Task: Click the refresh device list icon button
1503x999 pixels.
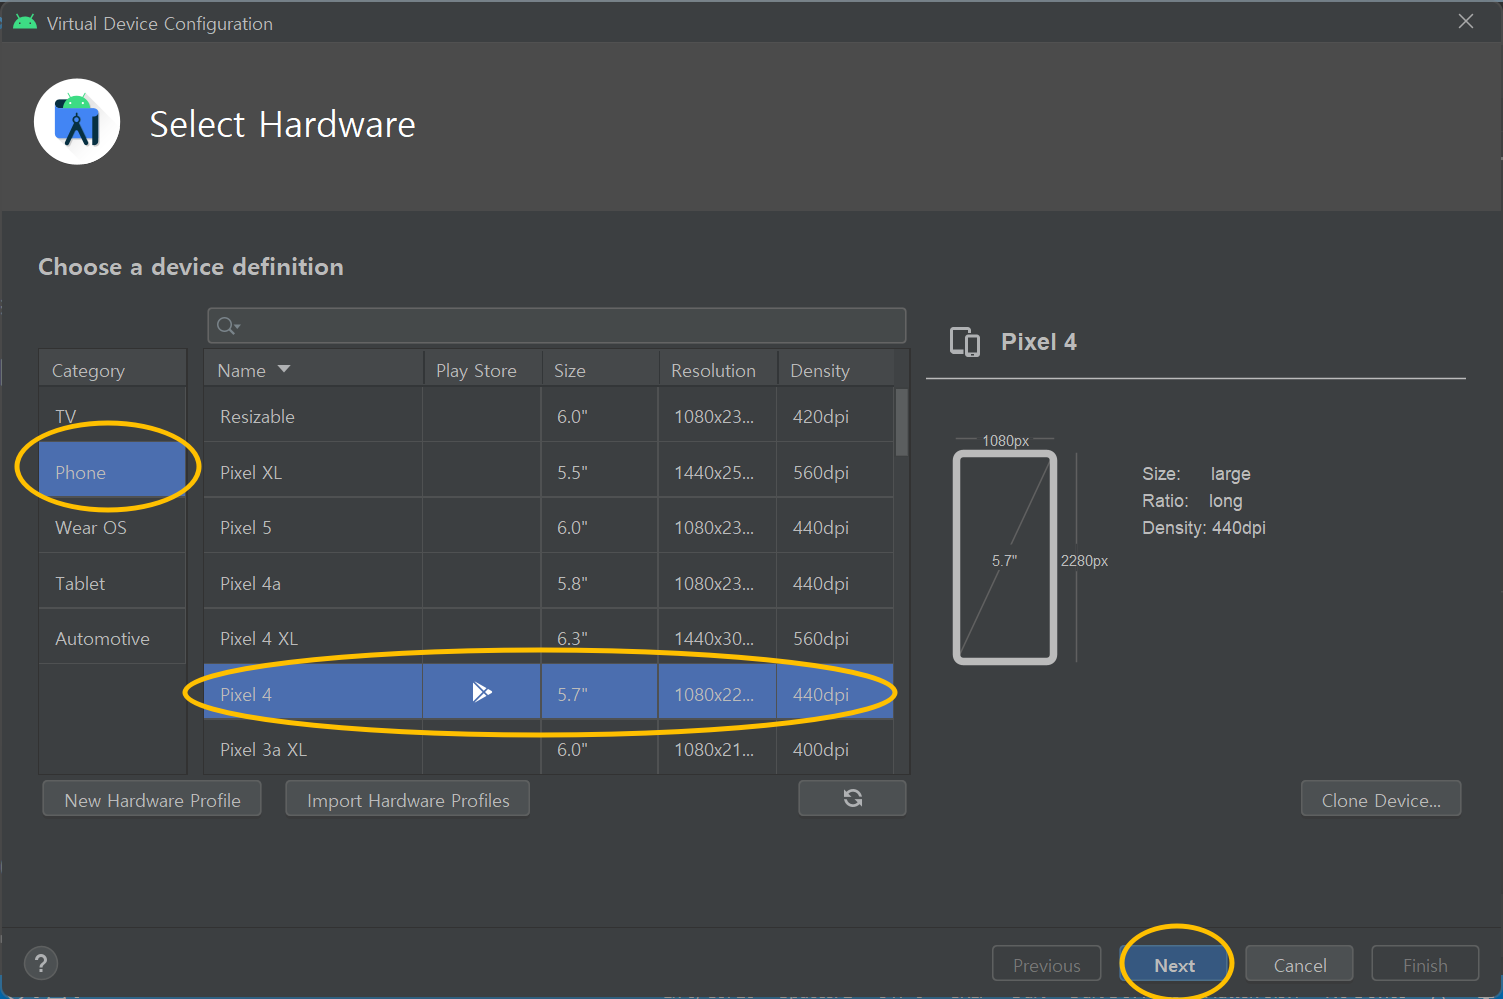Action: pos(852,798)
